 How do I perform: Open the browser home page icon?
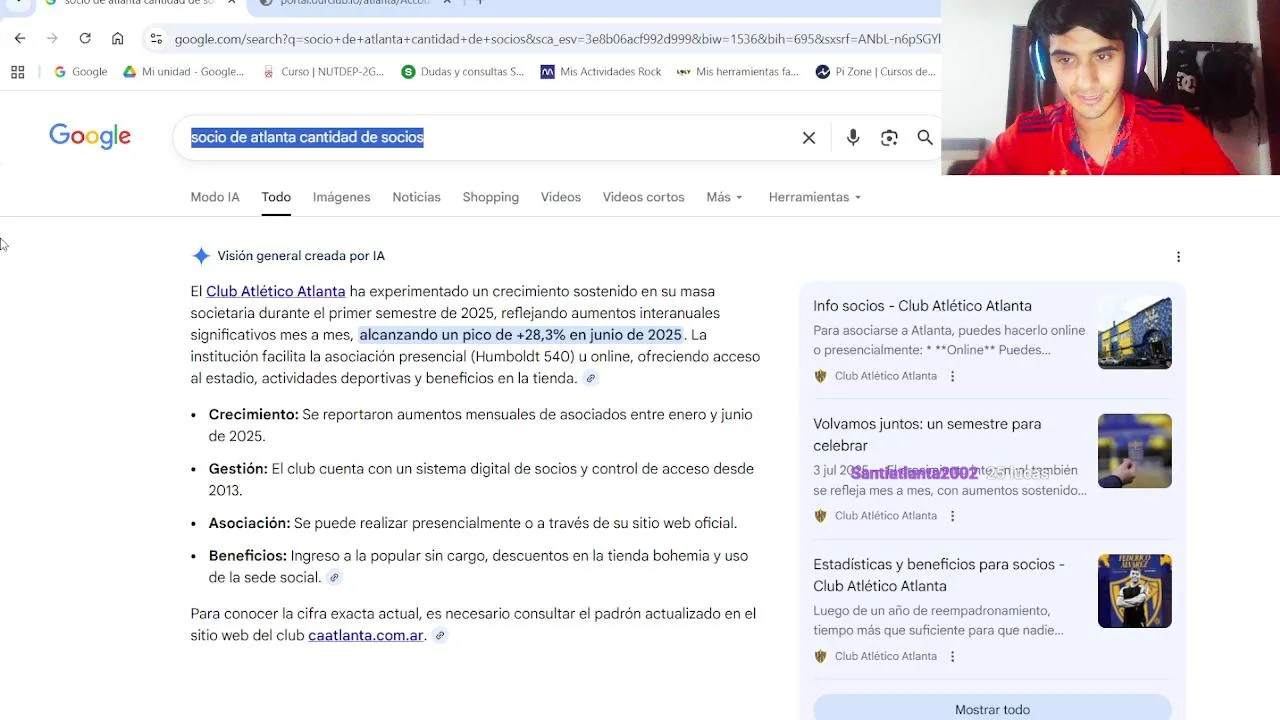[118, 38]
